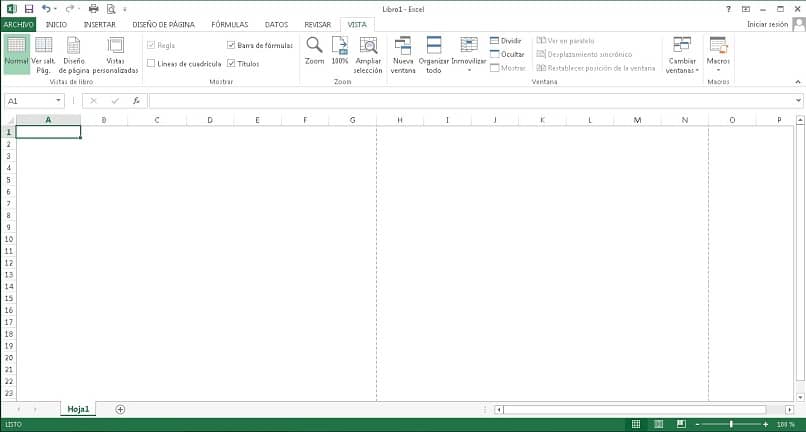The width and height of the screenshot is (806, 432).
Task: Click the zoom out minus button
Action: coord(698,424)
